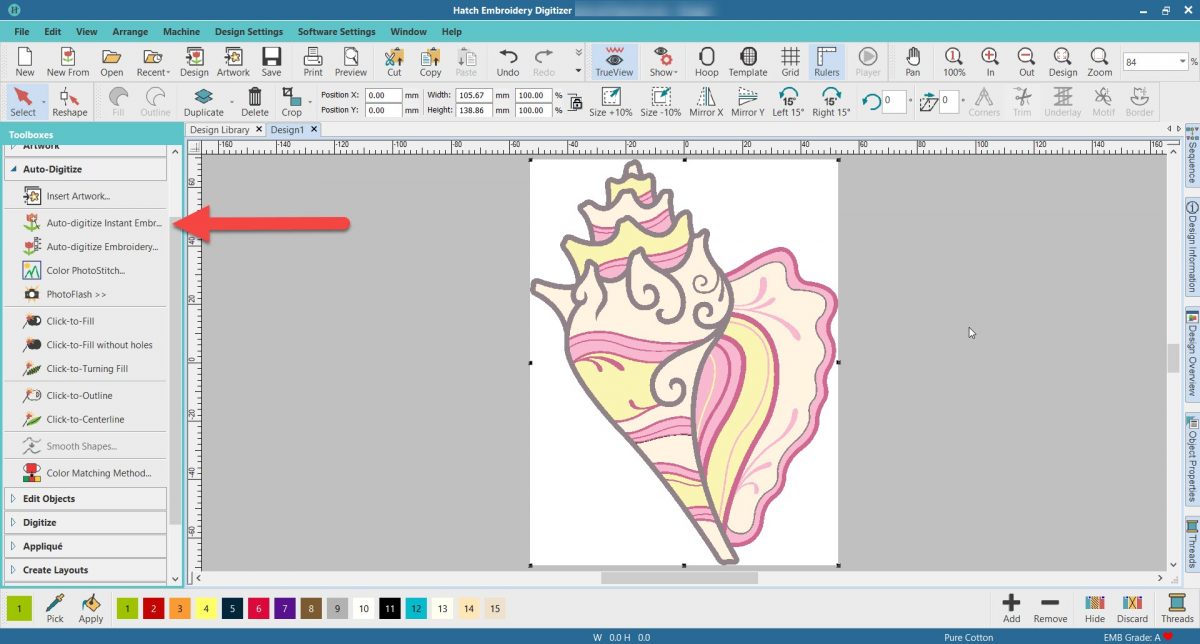The width and height of the screenshot is (1200, 644).
Task: Click the Width input field
Action: point(473,95)
